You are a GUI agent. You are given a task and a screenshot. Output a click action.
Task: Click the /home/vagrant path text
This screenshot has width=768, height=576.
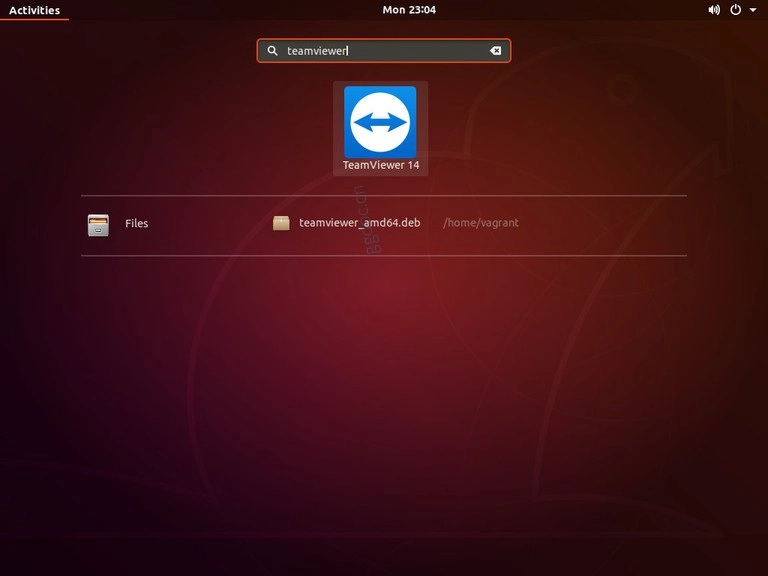(480, 223)
